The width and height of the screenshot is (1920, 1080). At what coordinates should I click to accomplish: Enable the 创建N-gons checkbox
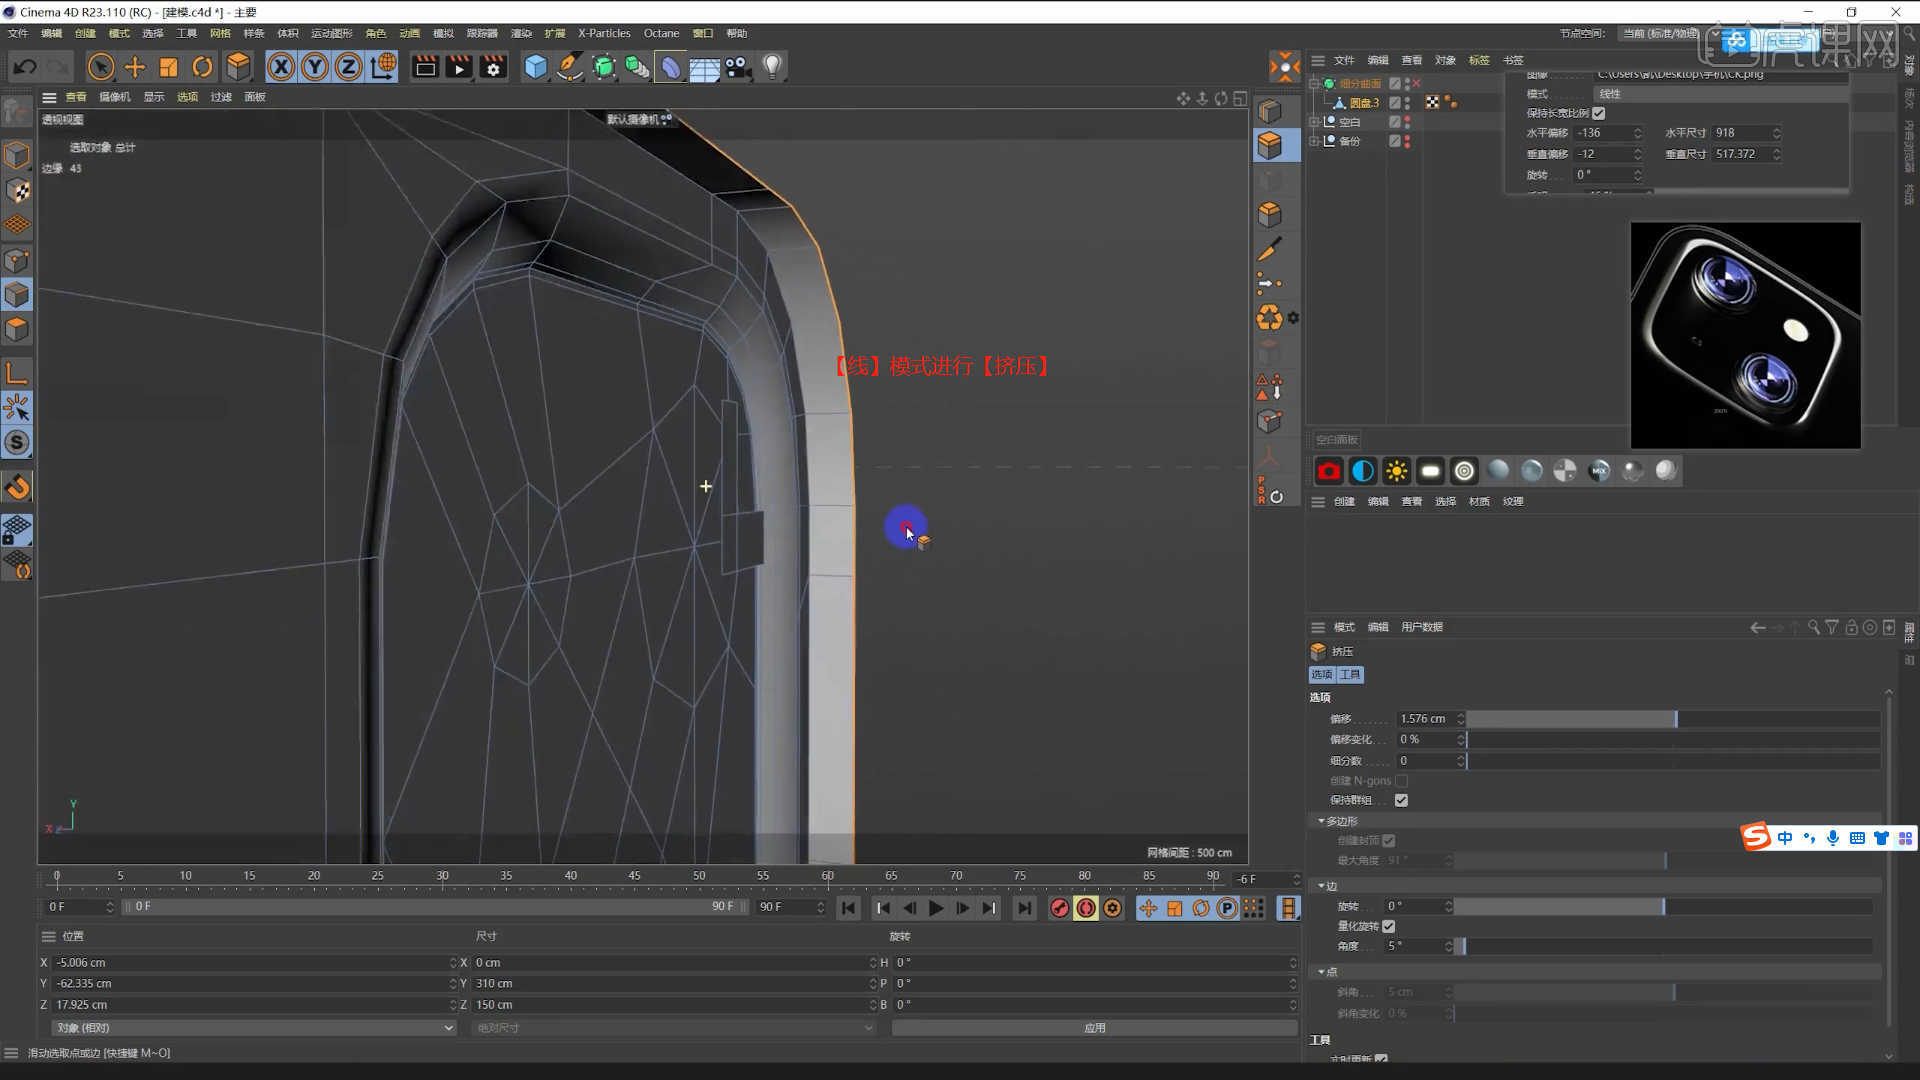click(1401, 781)
